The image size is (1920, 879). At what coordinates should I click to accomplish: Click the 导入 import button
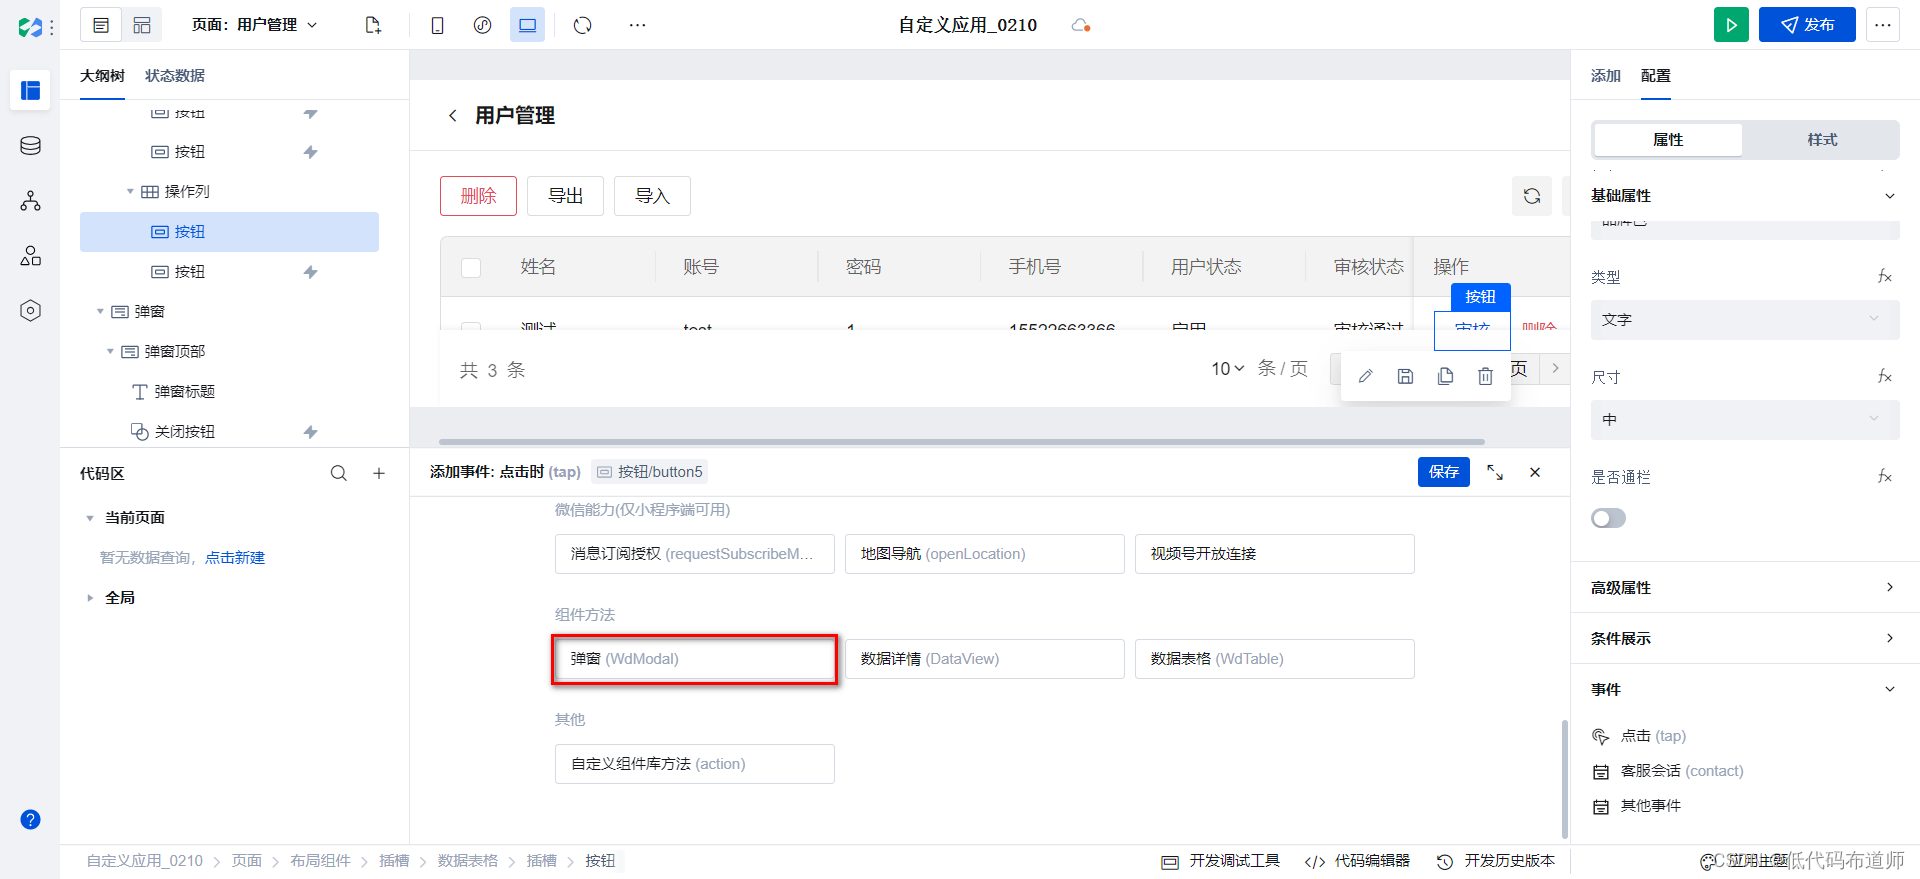pos(652,196)
